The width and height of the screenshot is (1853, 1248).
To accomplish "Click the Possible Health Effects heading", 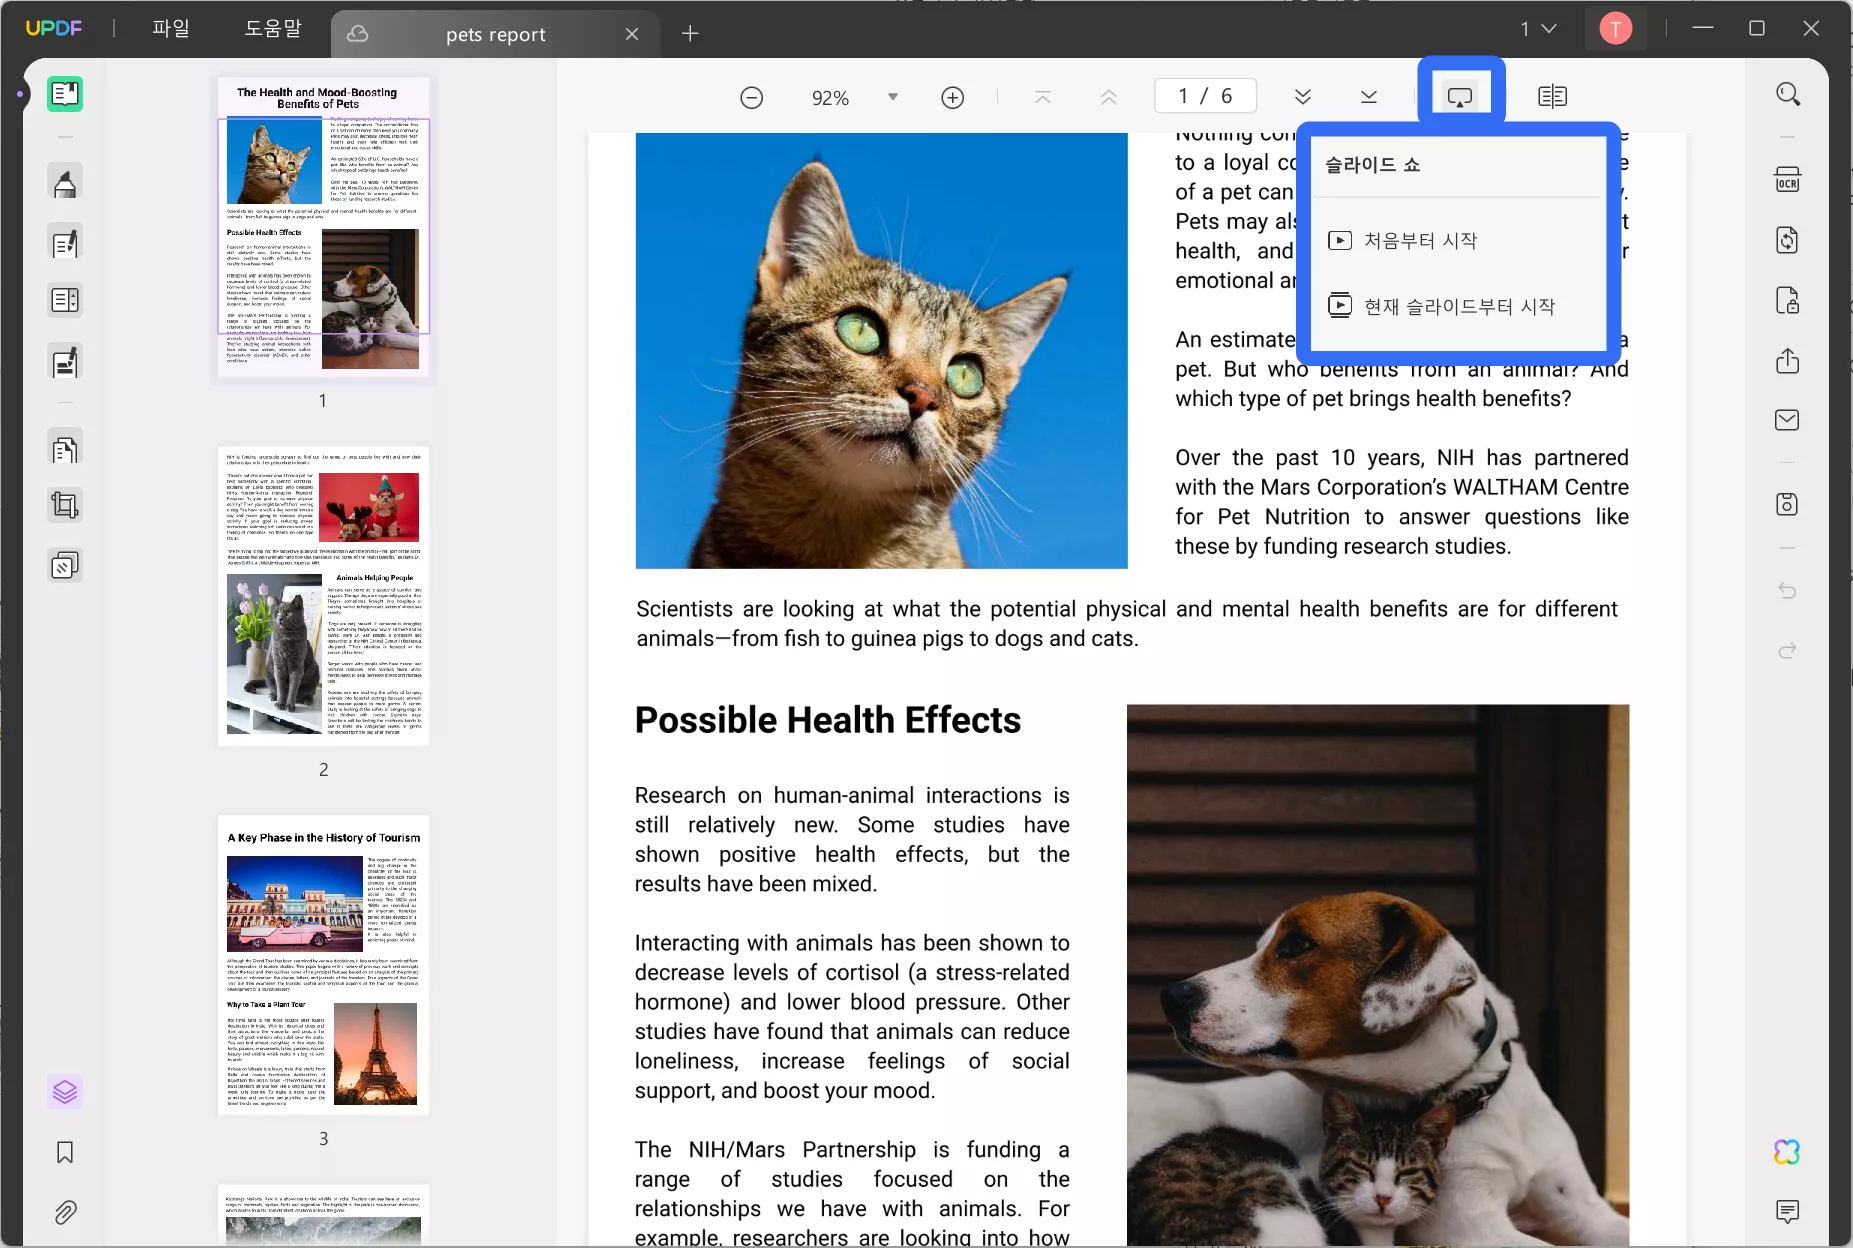I will [828, 720].
